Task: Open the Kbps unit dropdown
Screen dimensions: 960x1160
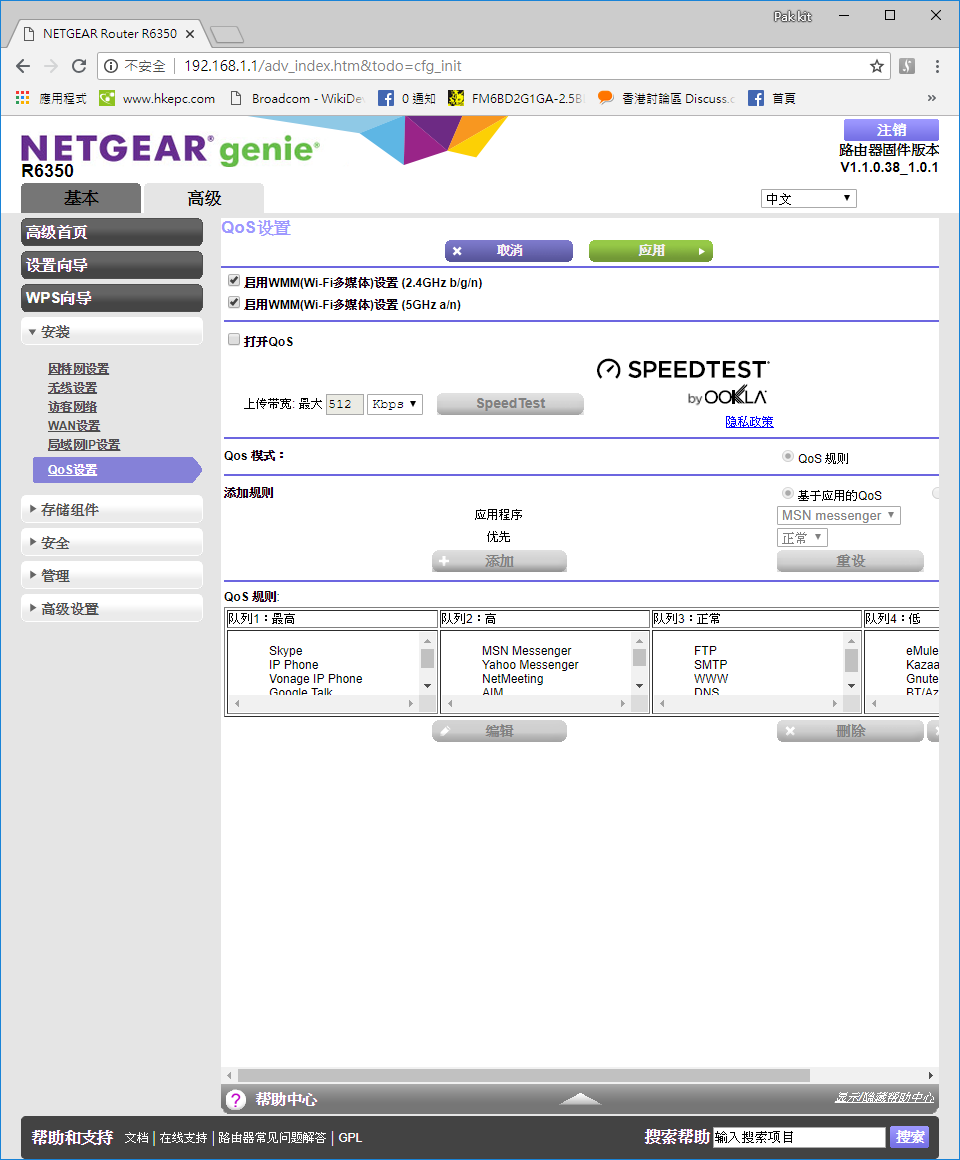Action: (x=394, y=404)
